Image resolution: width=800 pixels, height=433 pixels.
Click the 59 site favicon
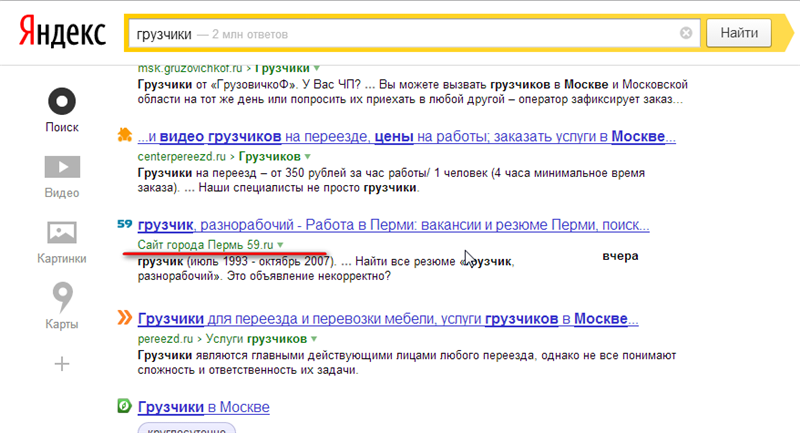click(125, 224)
